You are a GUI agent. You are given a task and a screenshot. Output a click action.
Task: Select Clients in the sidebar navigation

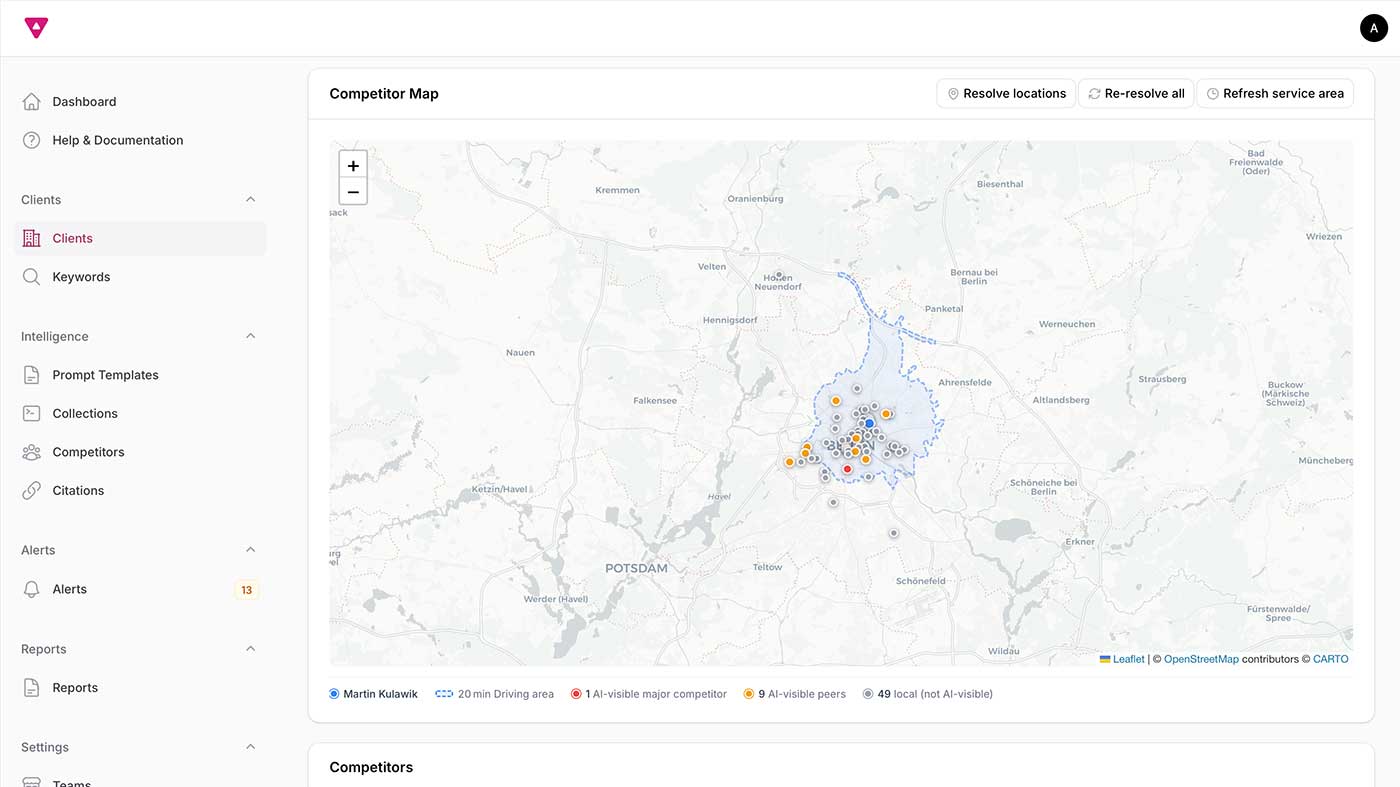coord(72,238)
